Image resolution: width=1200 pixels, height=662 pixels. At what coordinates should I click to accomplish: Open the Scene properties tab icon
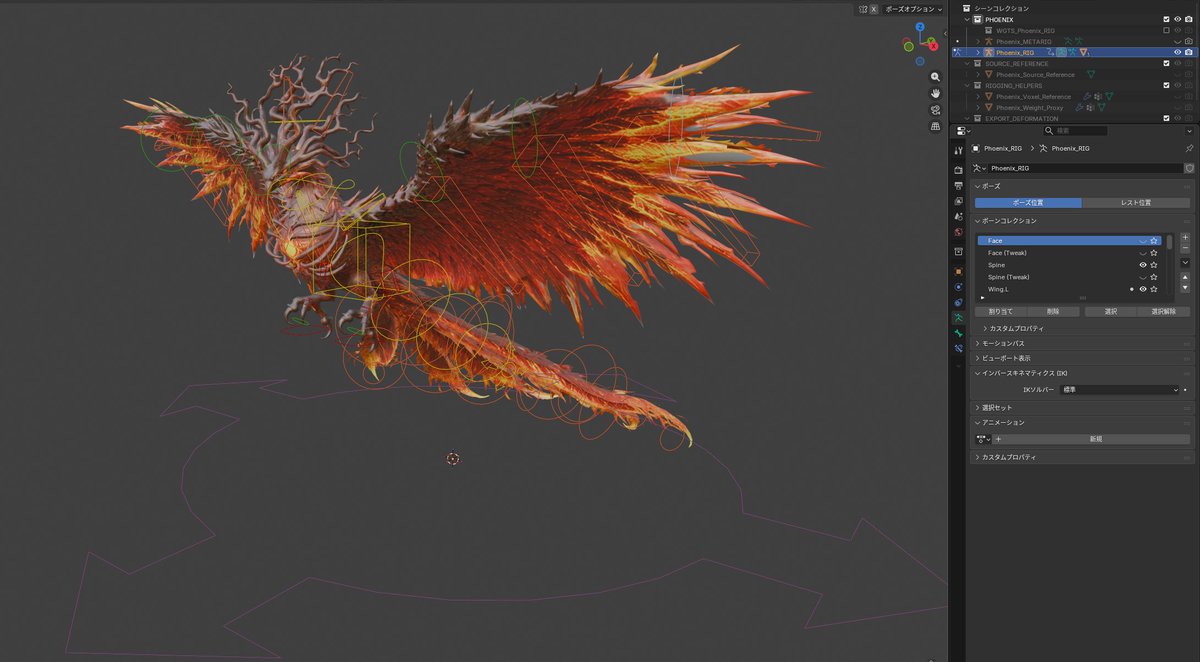(x=959, y=216)
